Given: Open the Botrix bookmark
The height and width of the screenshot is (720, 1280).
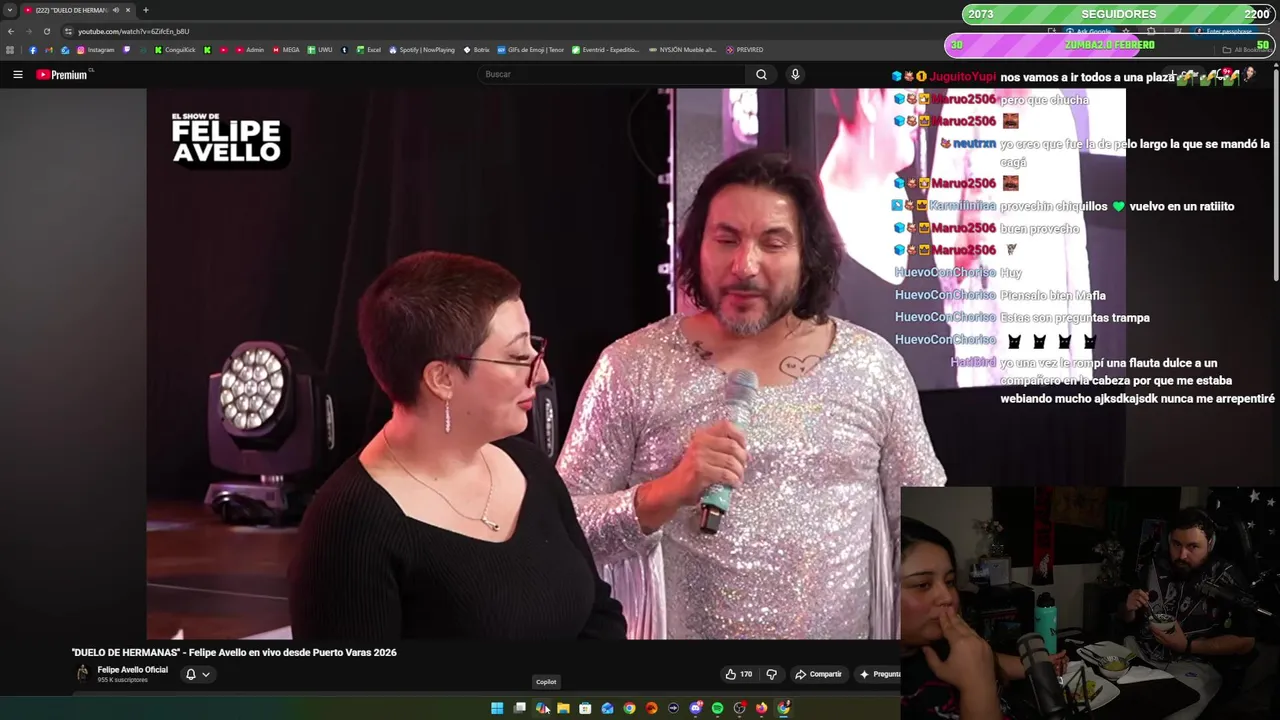Looking at the screenshot, I should tap(476, 50).
